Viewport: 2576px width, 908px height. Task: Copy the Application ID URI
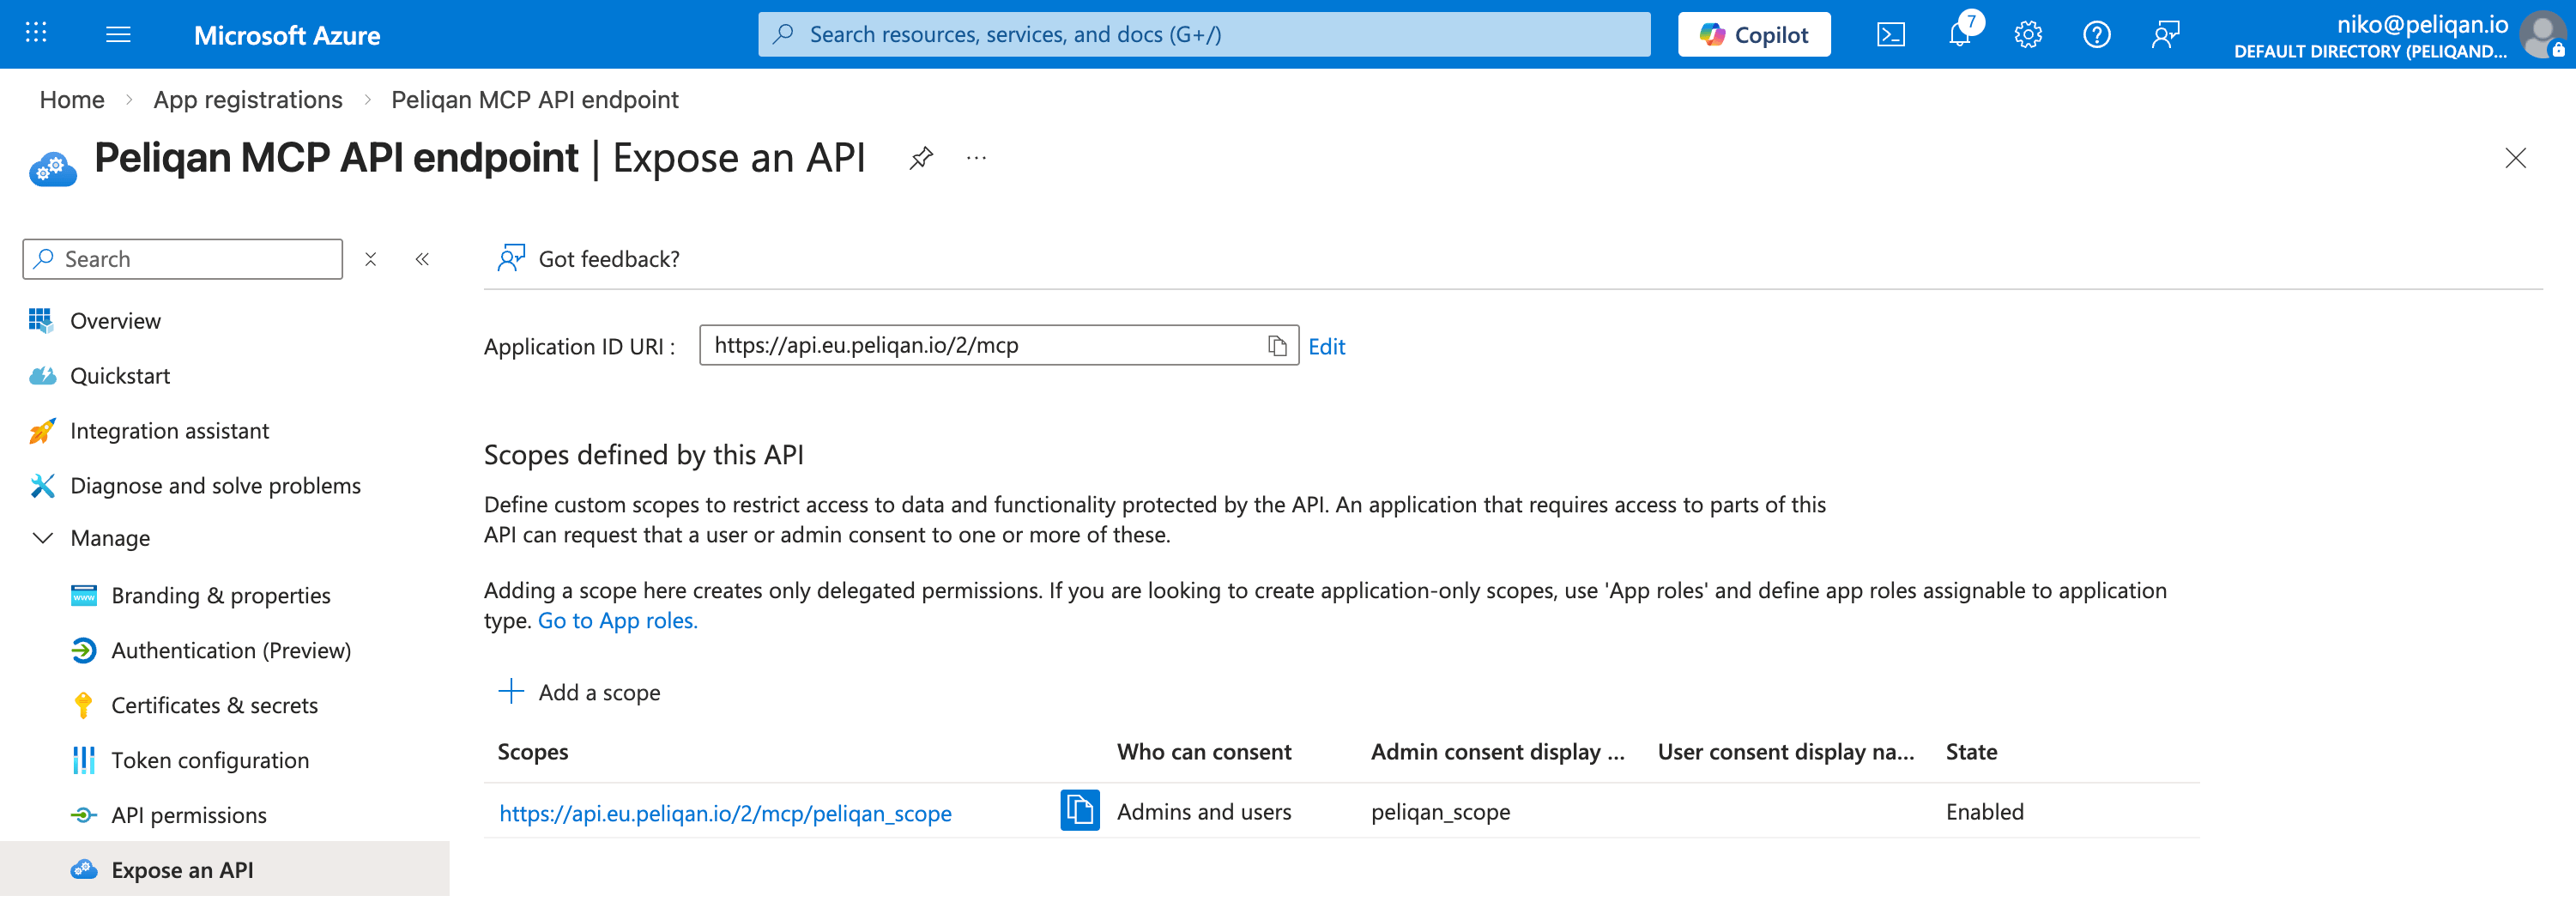pos(1276,345)
